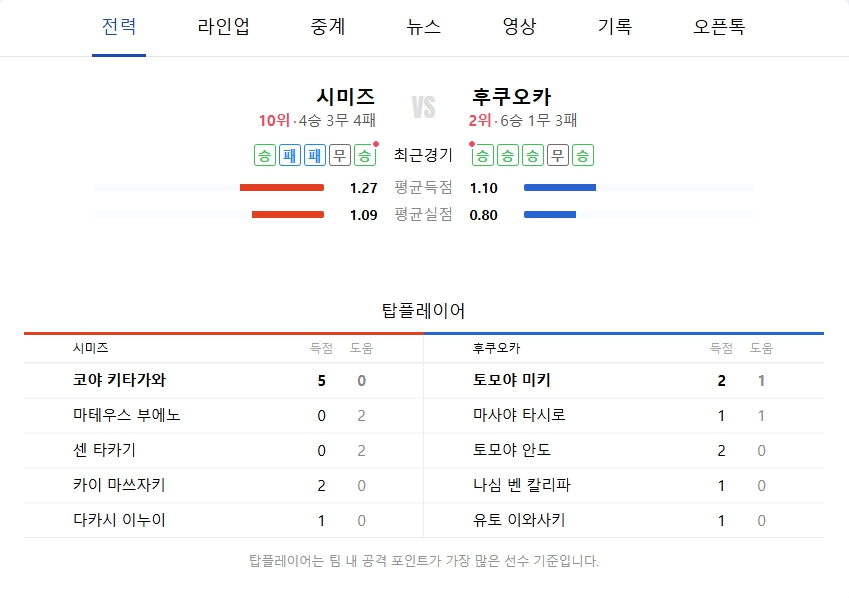The height and width of the screenshot is (598, 849).
Task: Click the 후쿠오카 team name heading
Action: (x=510, y=97)
